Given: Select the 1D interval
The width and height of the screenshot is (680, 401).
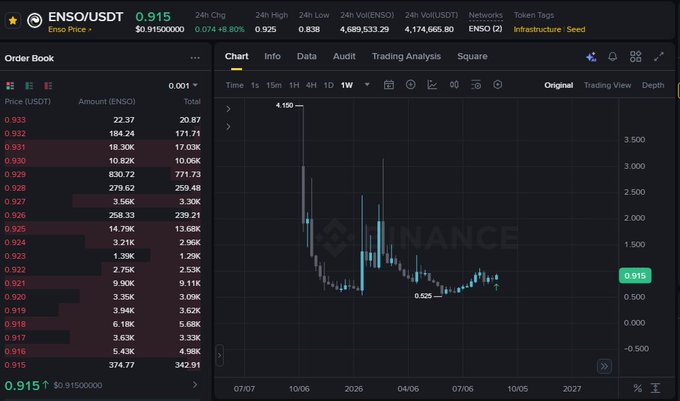Looking at the screenshot, I should click(329, 85).
